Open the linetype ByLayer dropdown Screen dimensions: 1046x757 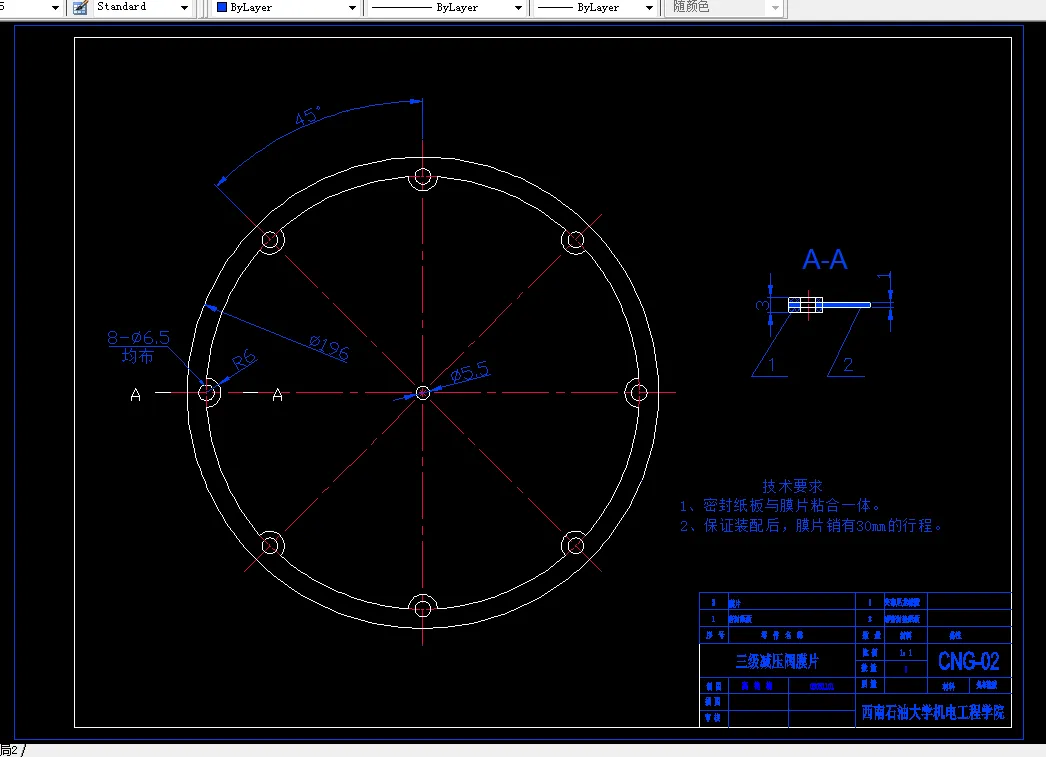518,7
